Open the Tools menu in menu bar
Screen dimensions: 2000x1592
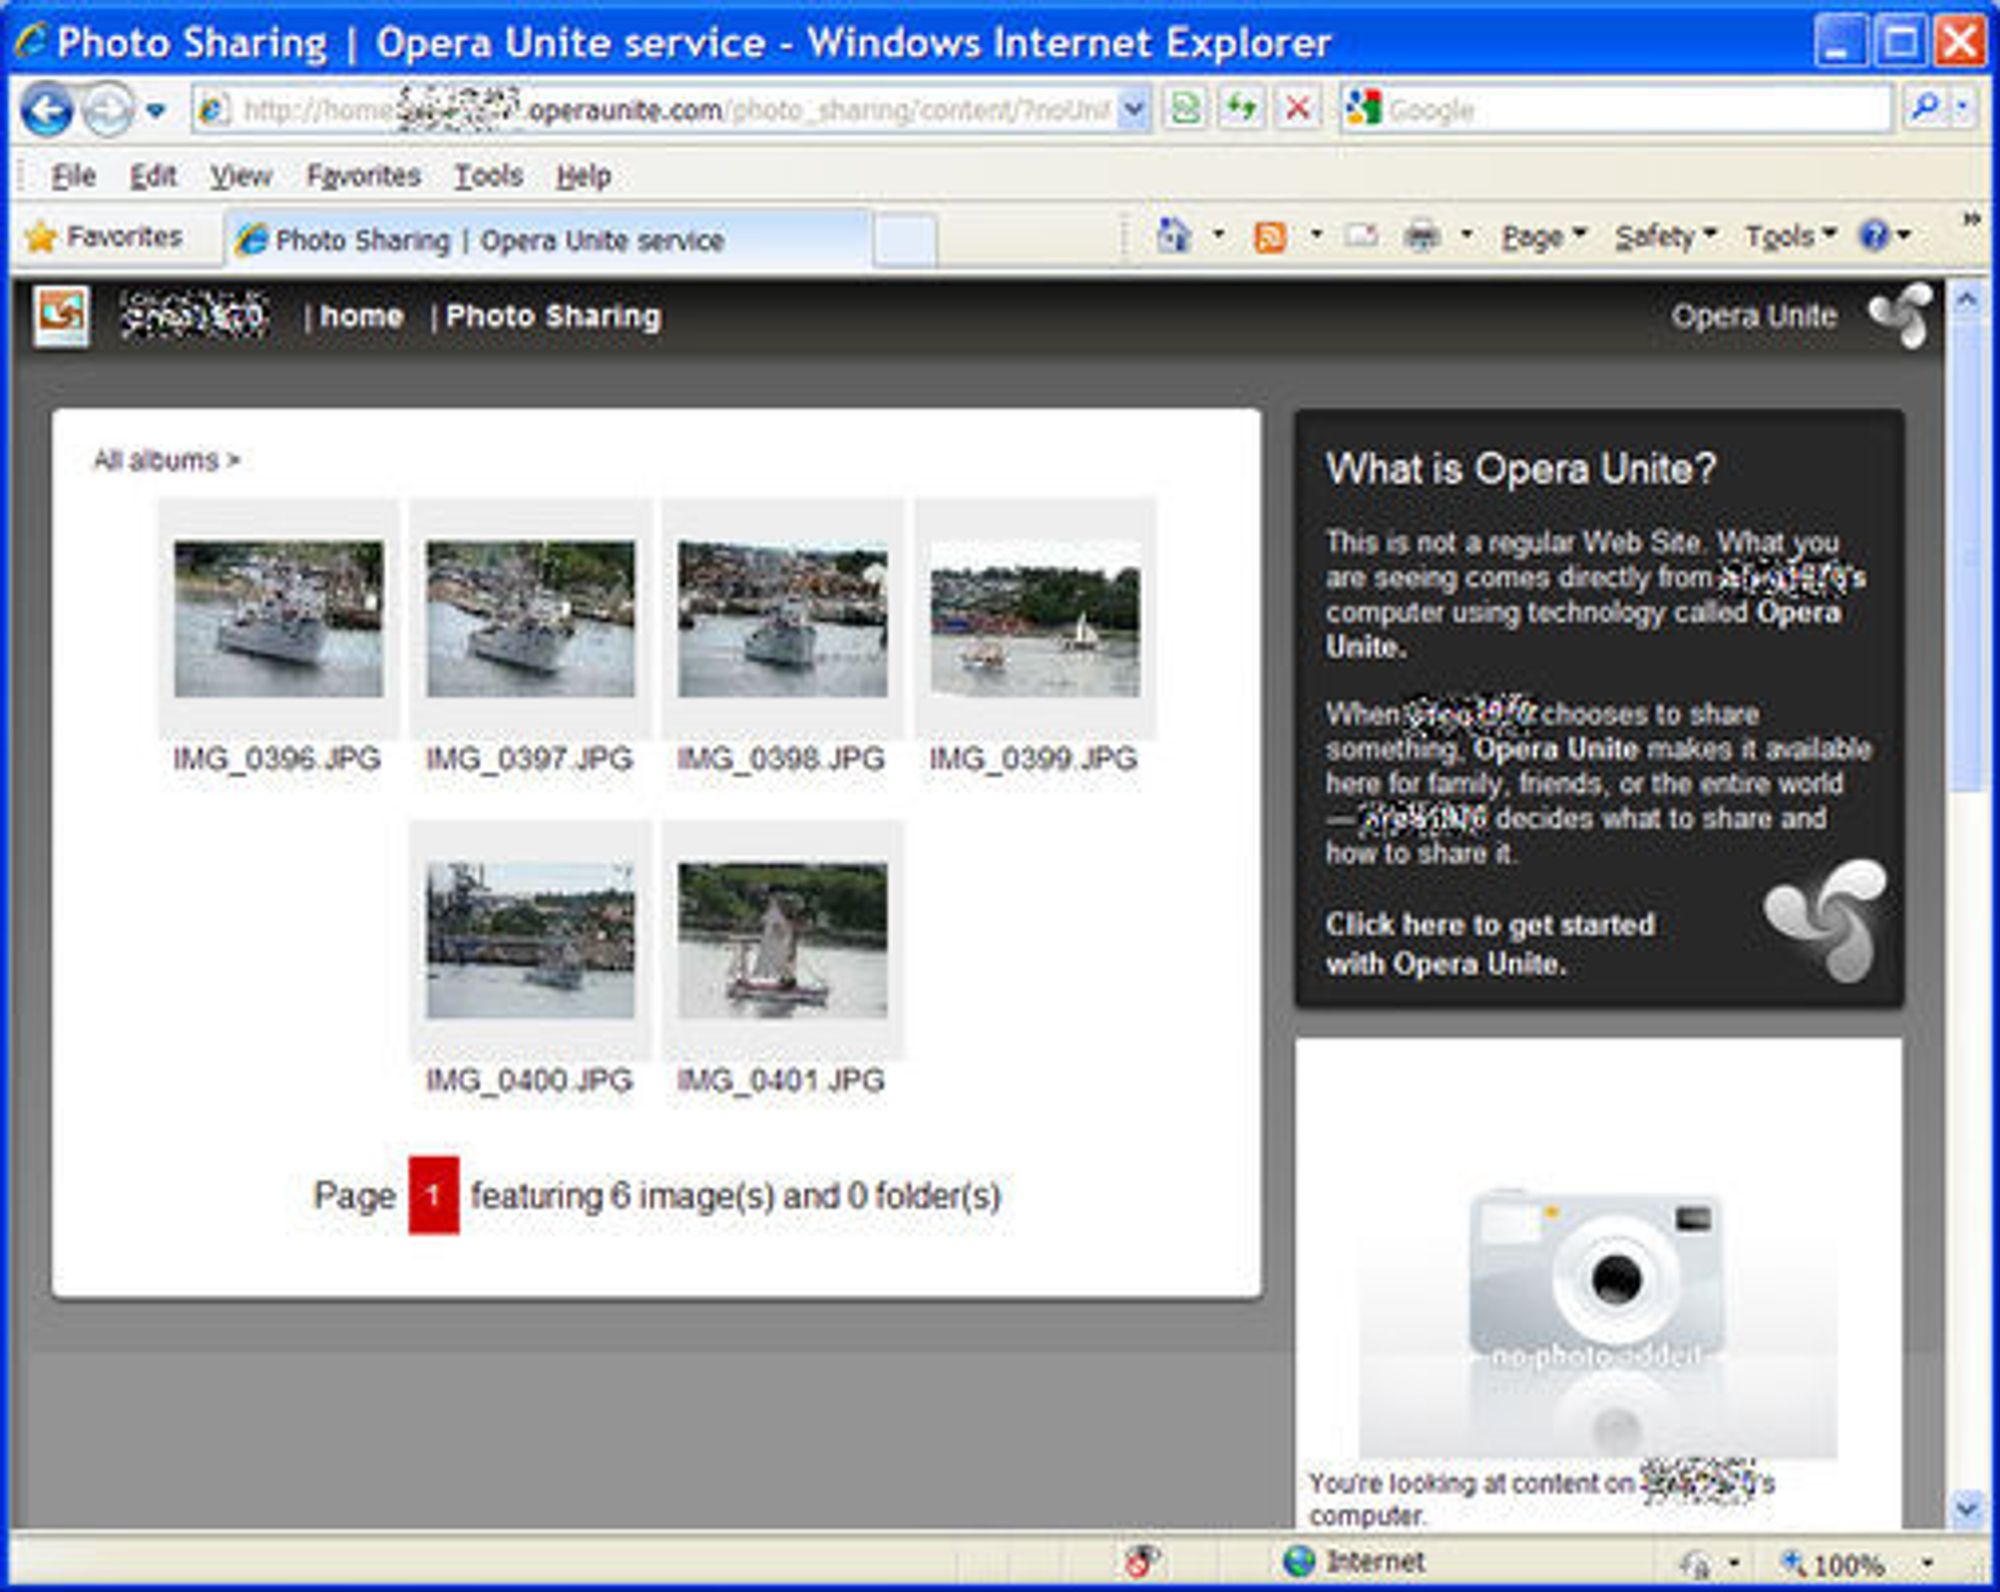tap(488, 176)
